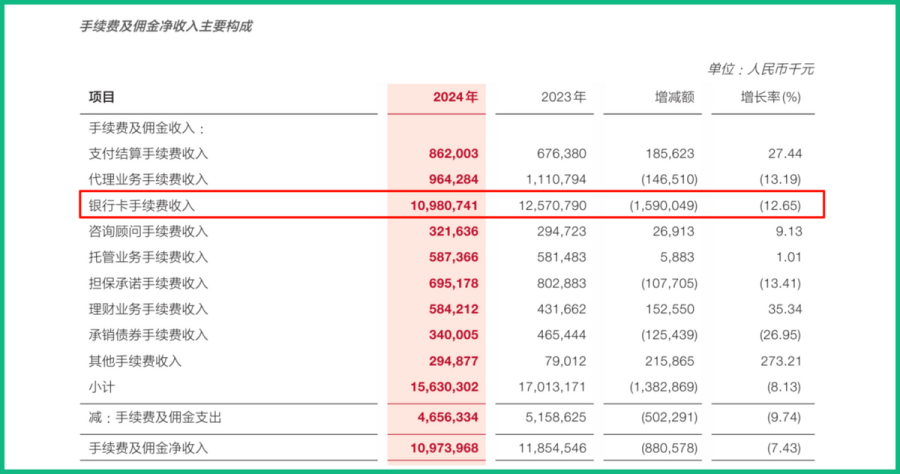Click the 托管业务手续费收入 row label
This screenshot has height=474, width=900.
click(148, 257)
